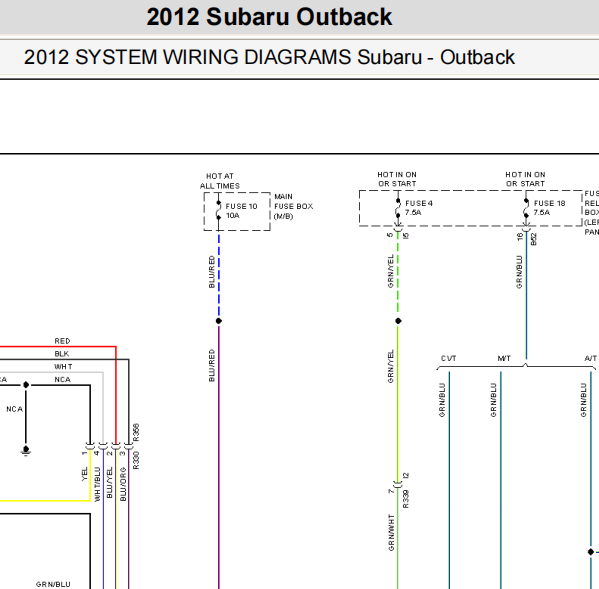Click the NCA label beside the ground wire

15,409
